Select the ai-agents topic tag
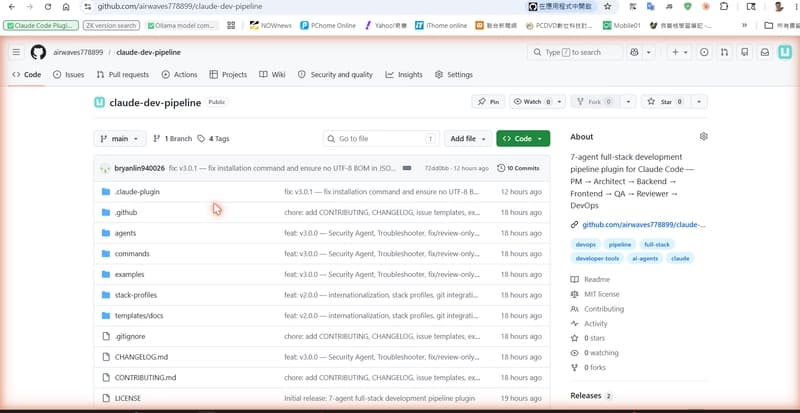800x413 pixels. point(645,258)
